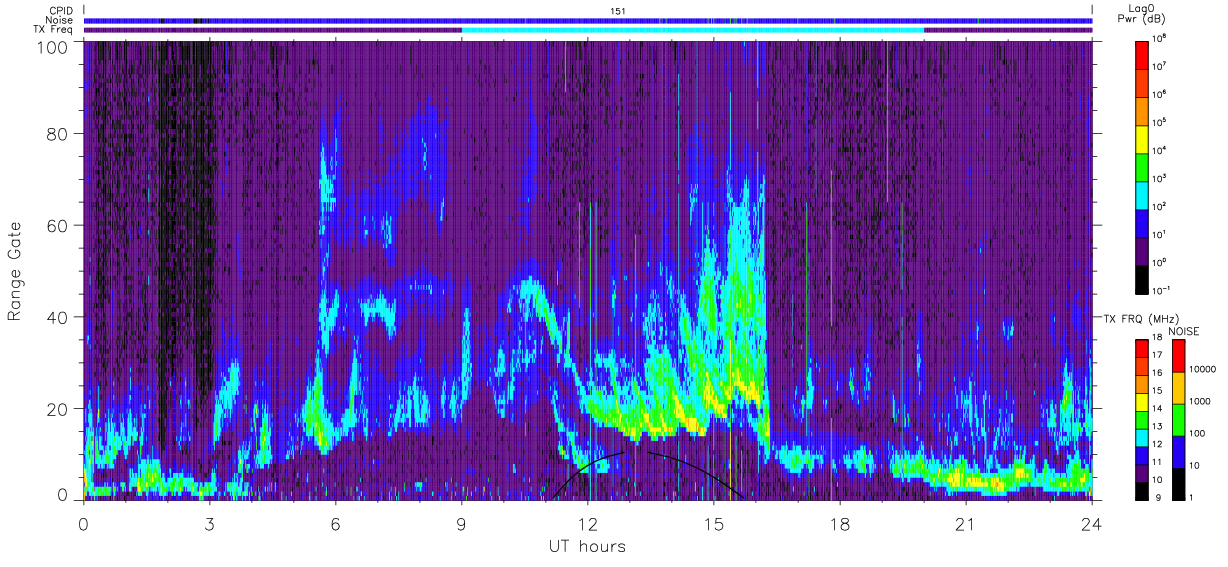Viewport: 1228px width, 567px height.
Task: Click the red band of the NOISE colorbar
Action: point(1178,356)
